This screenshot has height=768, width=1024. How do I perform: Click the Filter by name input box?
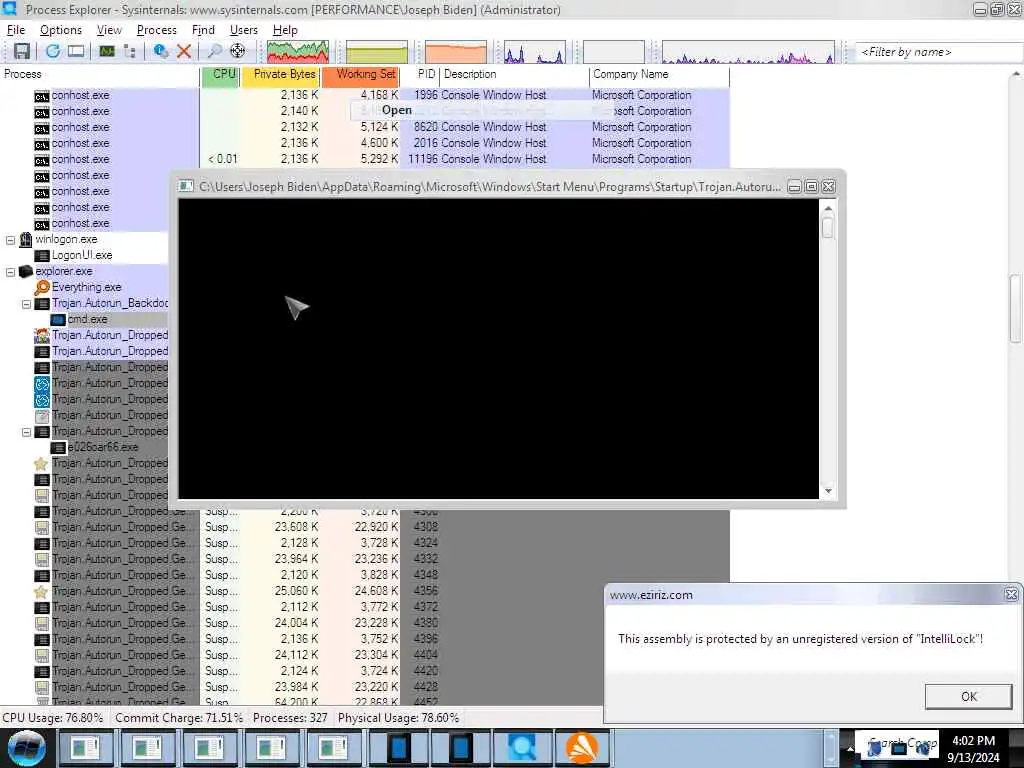(939, 52)
